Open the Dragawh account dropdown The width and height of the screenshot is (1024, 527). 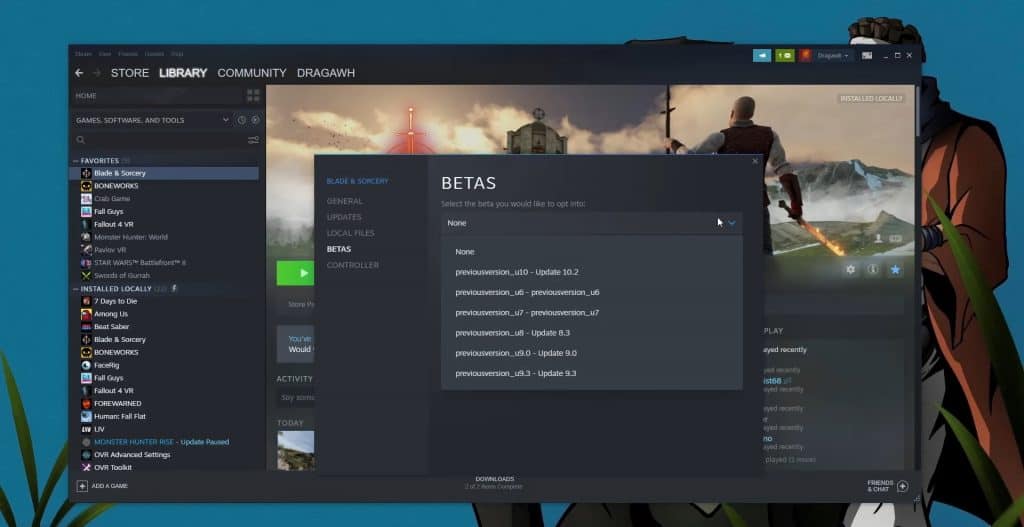click(x=833, y=56)
